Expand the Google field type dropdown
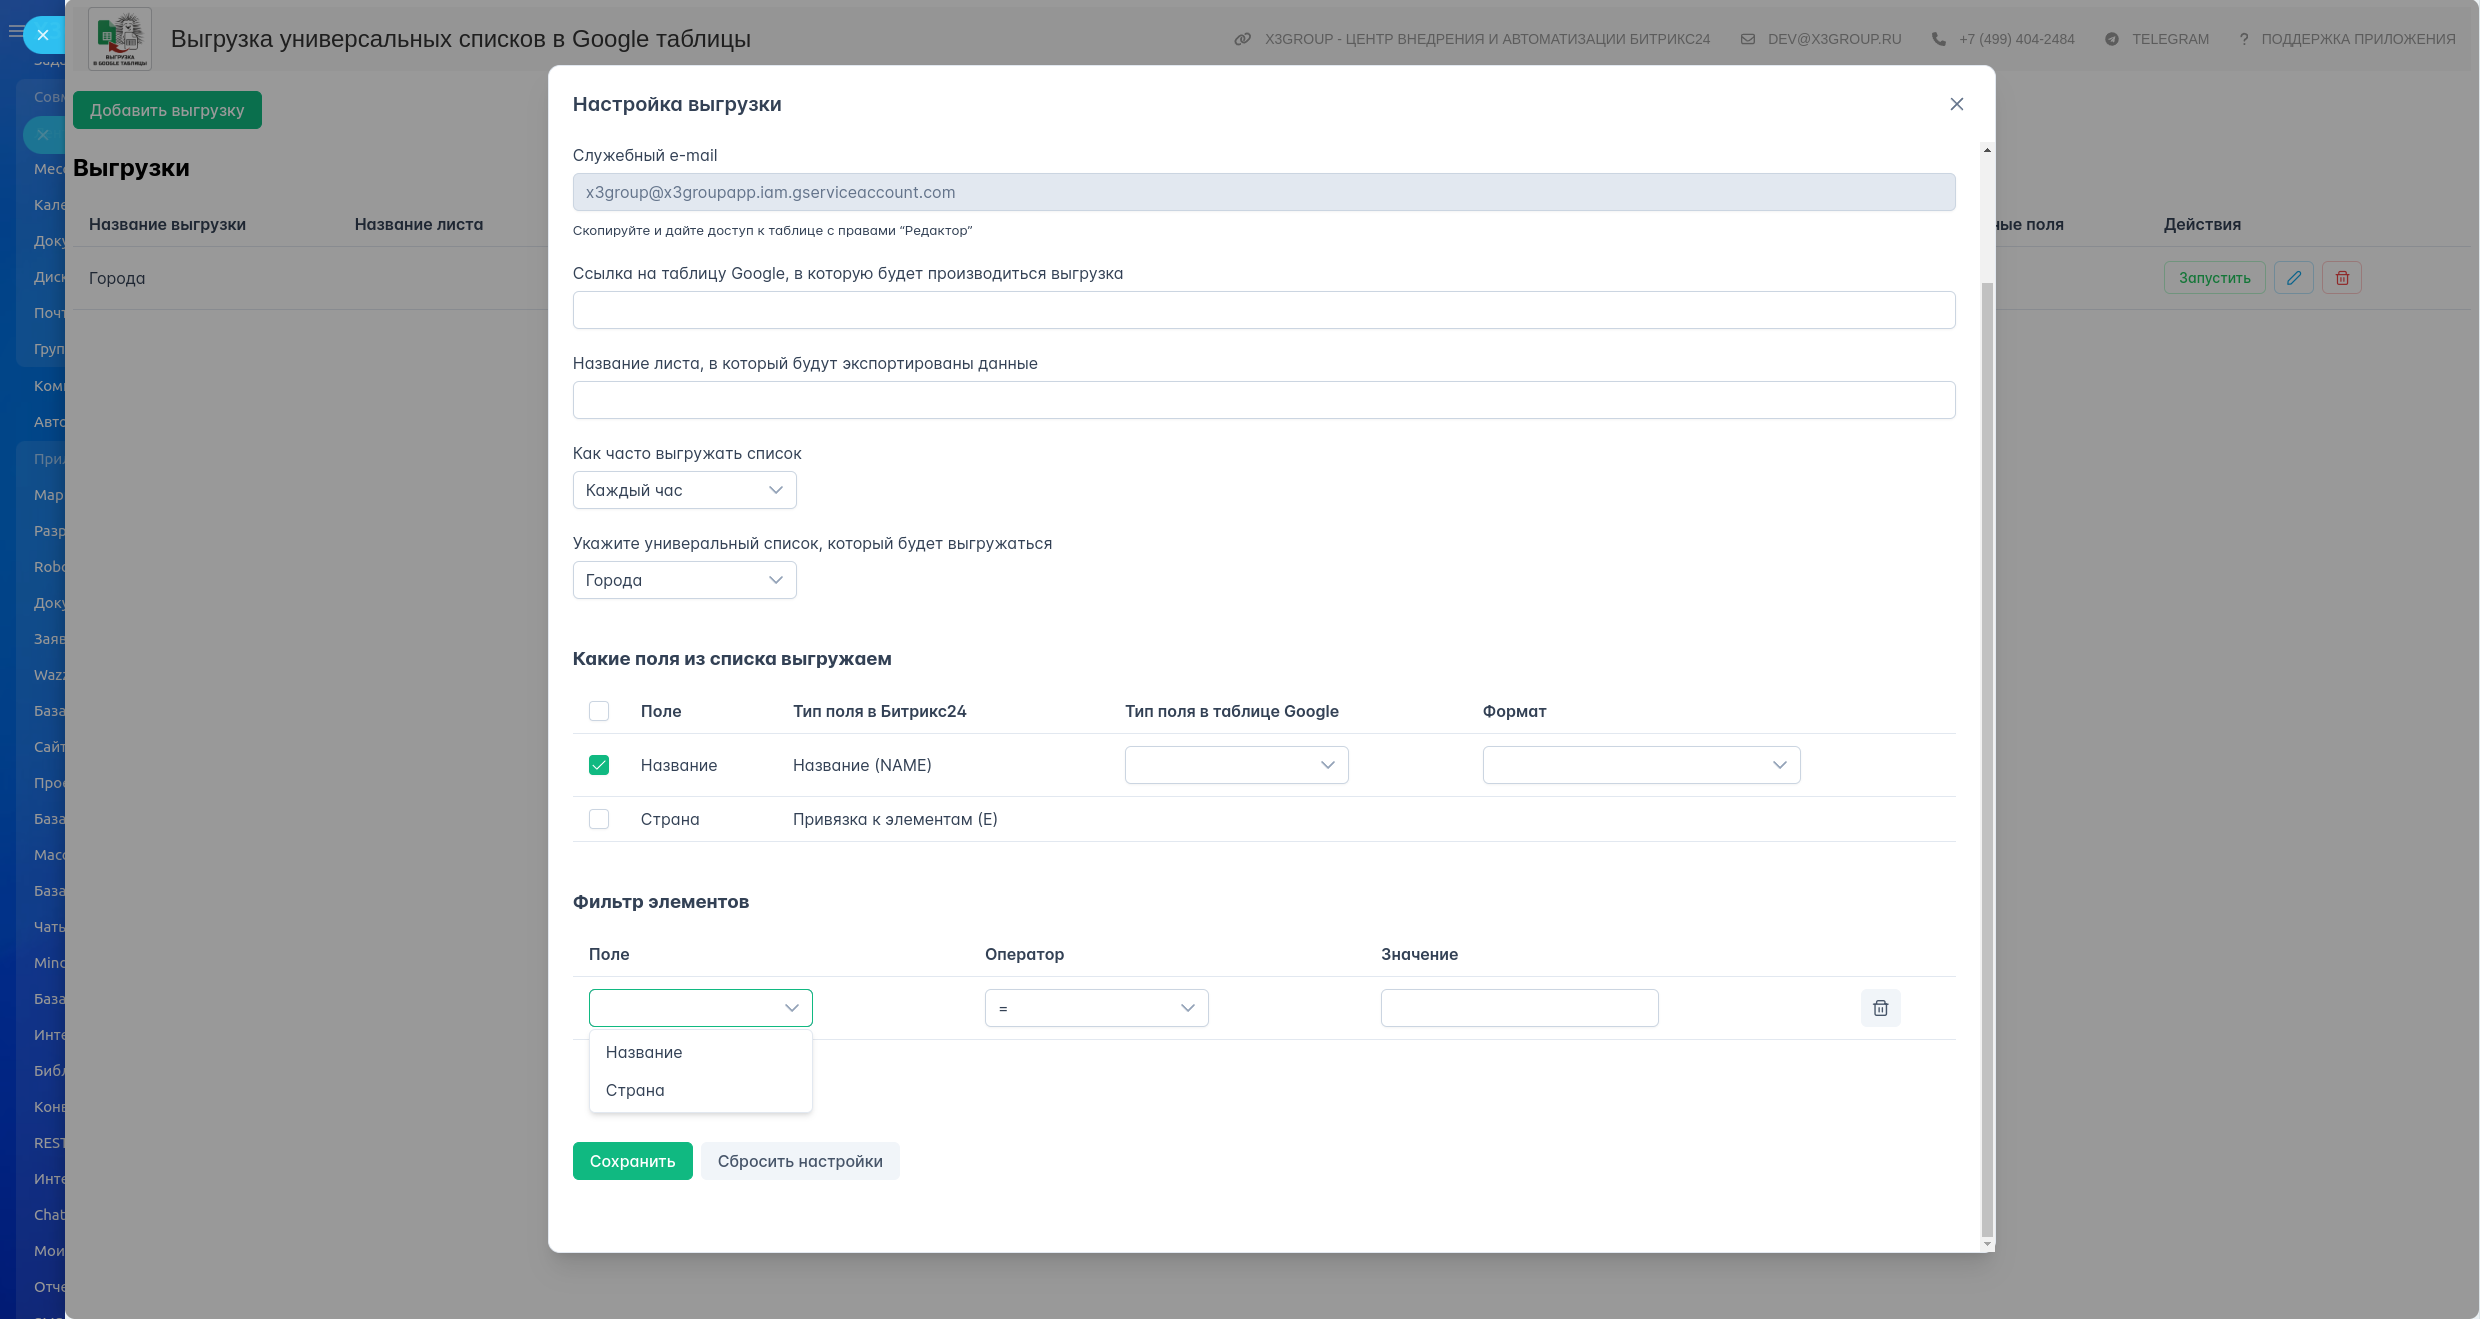The height and width of the screenshot is (1319, 2480). (1236, 765)
